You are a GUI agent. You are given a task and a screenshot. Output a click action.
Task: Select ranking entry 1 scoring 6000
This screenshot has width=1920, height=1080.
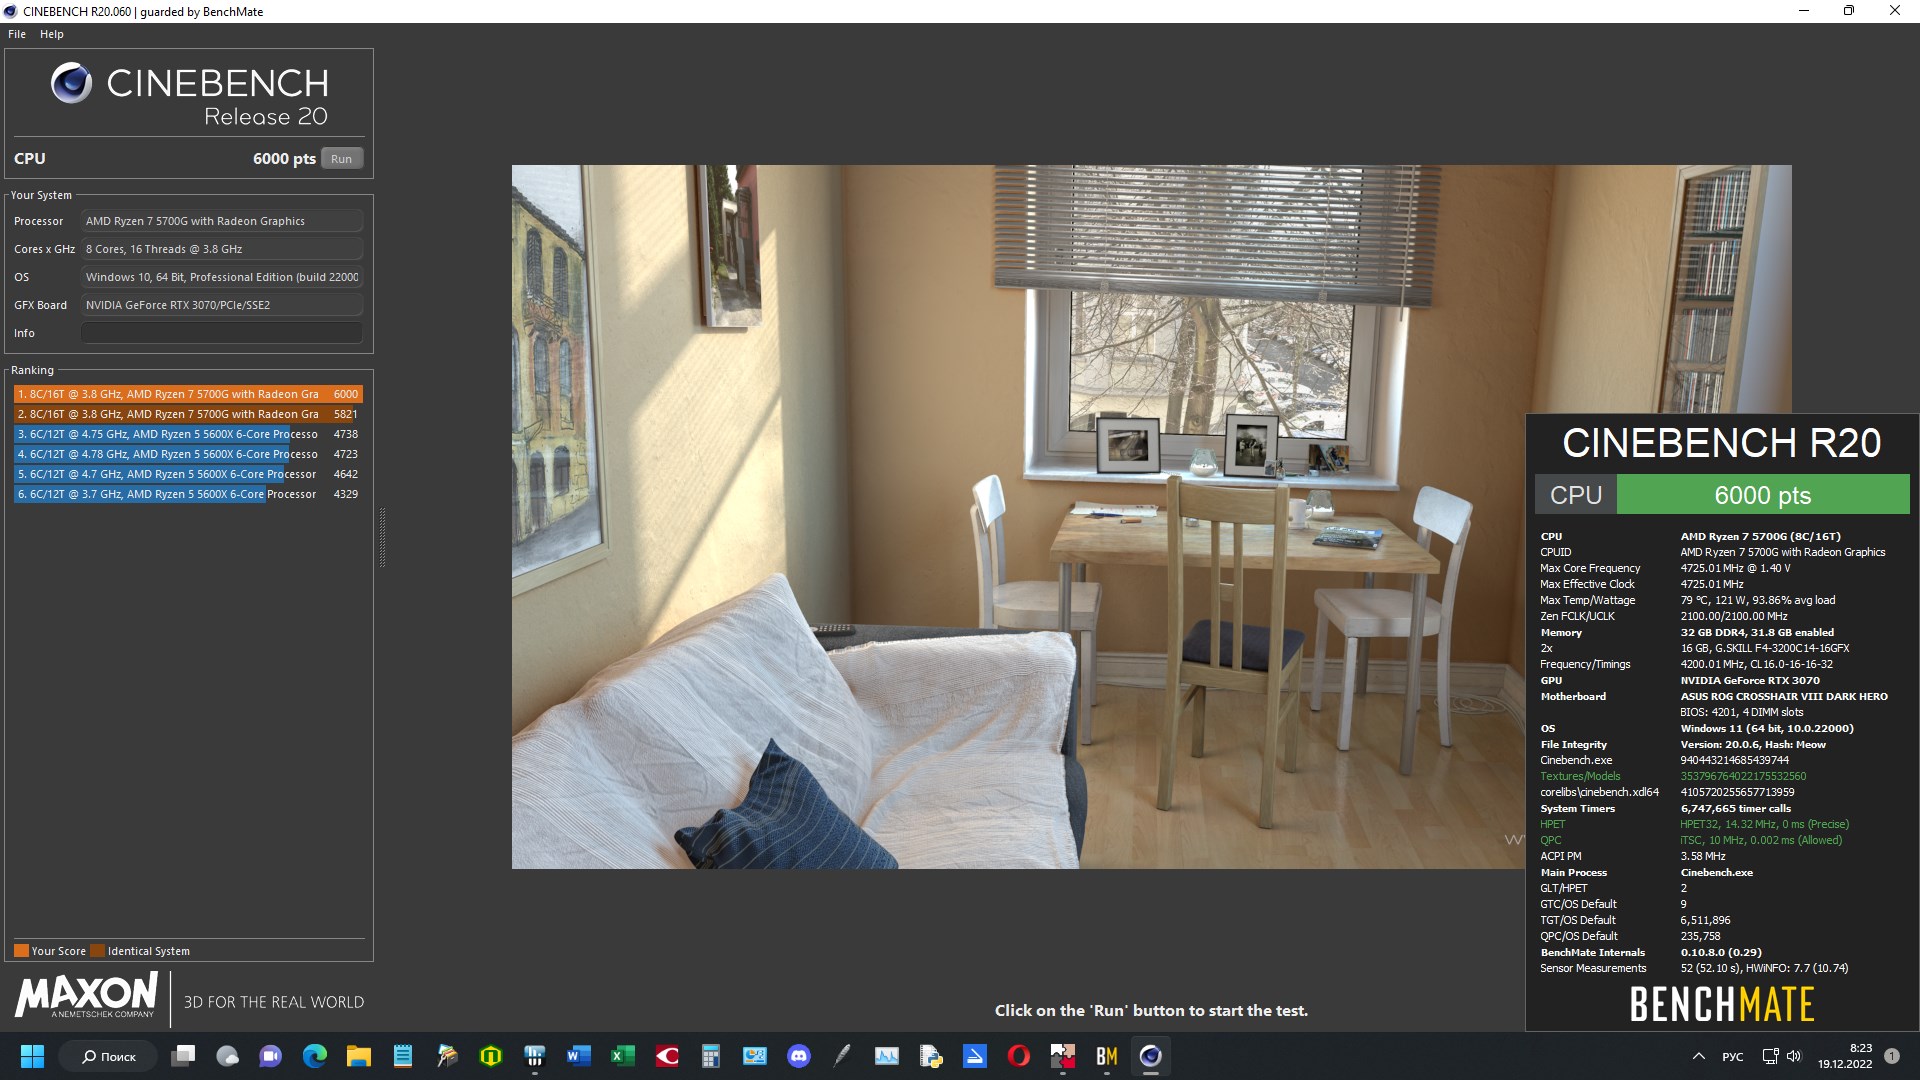click(x=188, y=394)
